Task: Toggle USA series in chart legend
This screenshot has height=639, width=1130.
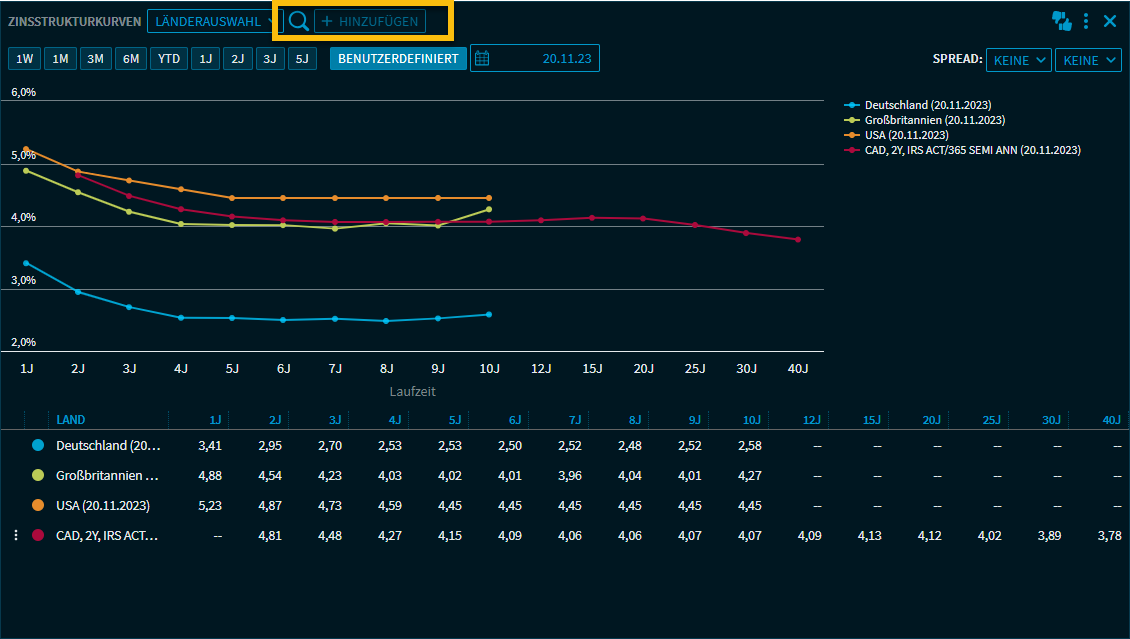Action: click(x=906, y=135)
